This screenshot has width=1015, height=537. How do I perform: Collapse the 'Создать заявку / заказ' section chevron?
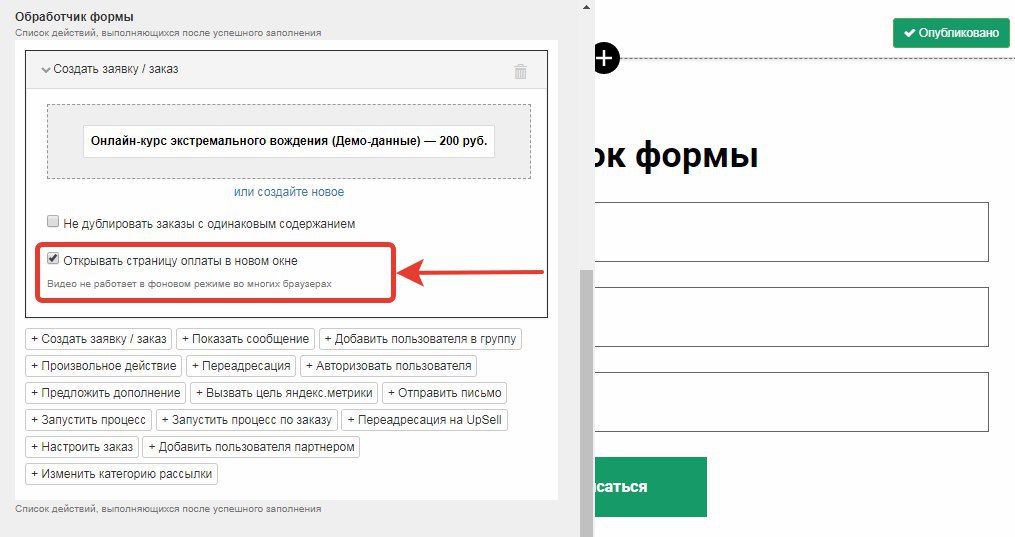coord(45,69)
